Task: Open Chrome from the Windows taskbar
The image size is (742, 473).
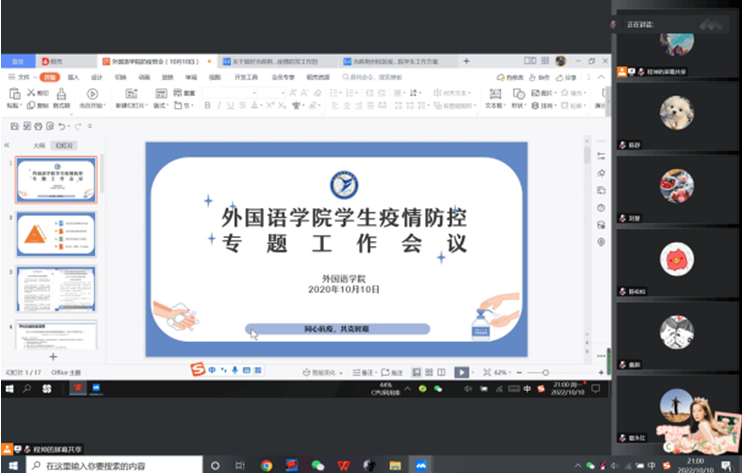Action: coord(266,465)
